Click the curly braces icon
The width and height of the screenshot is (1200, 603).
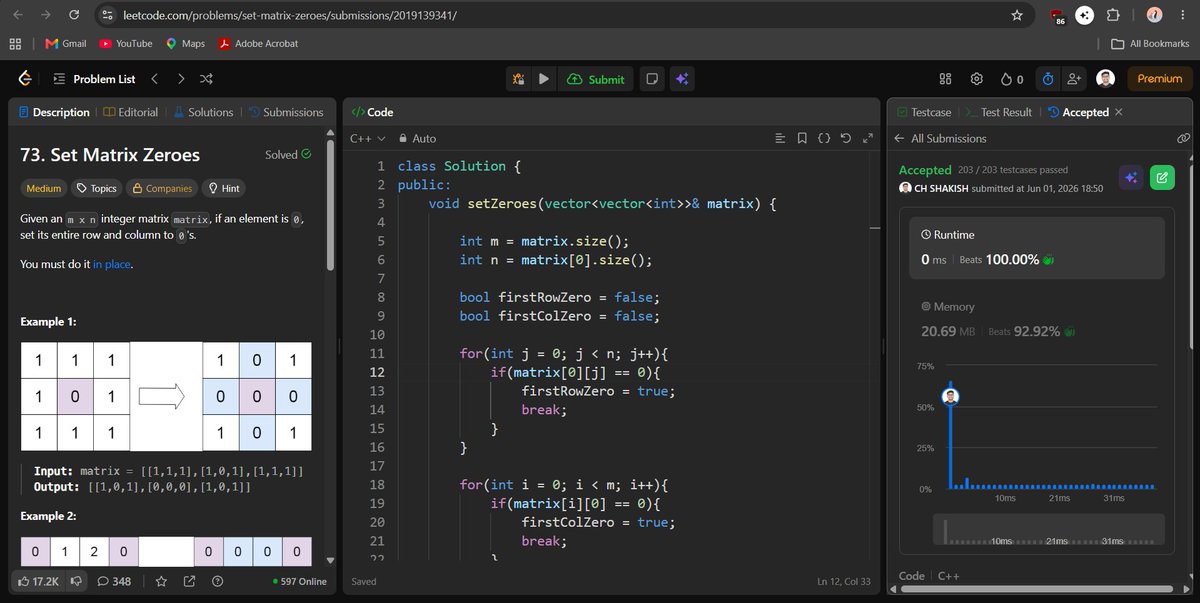pos(824,138)
